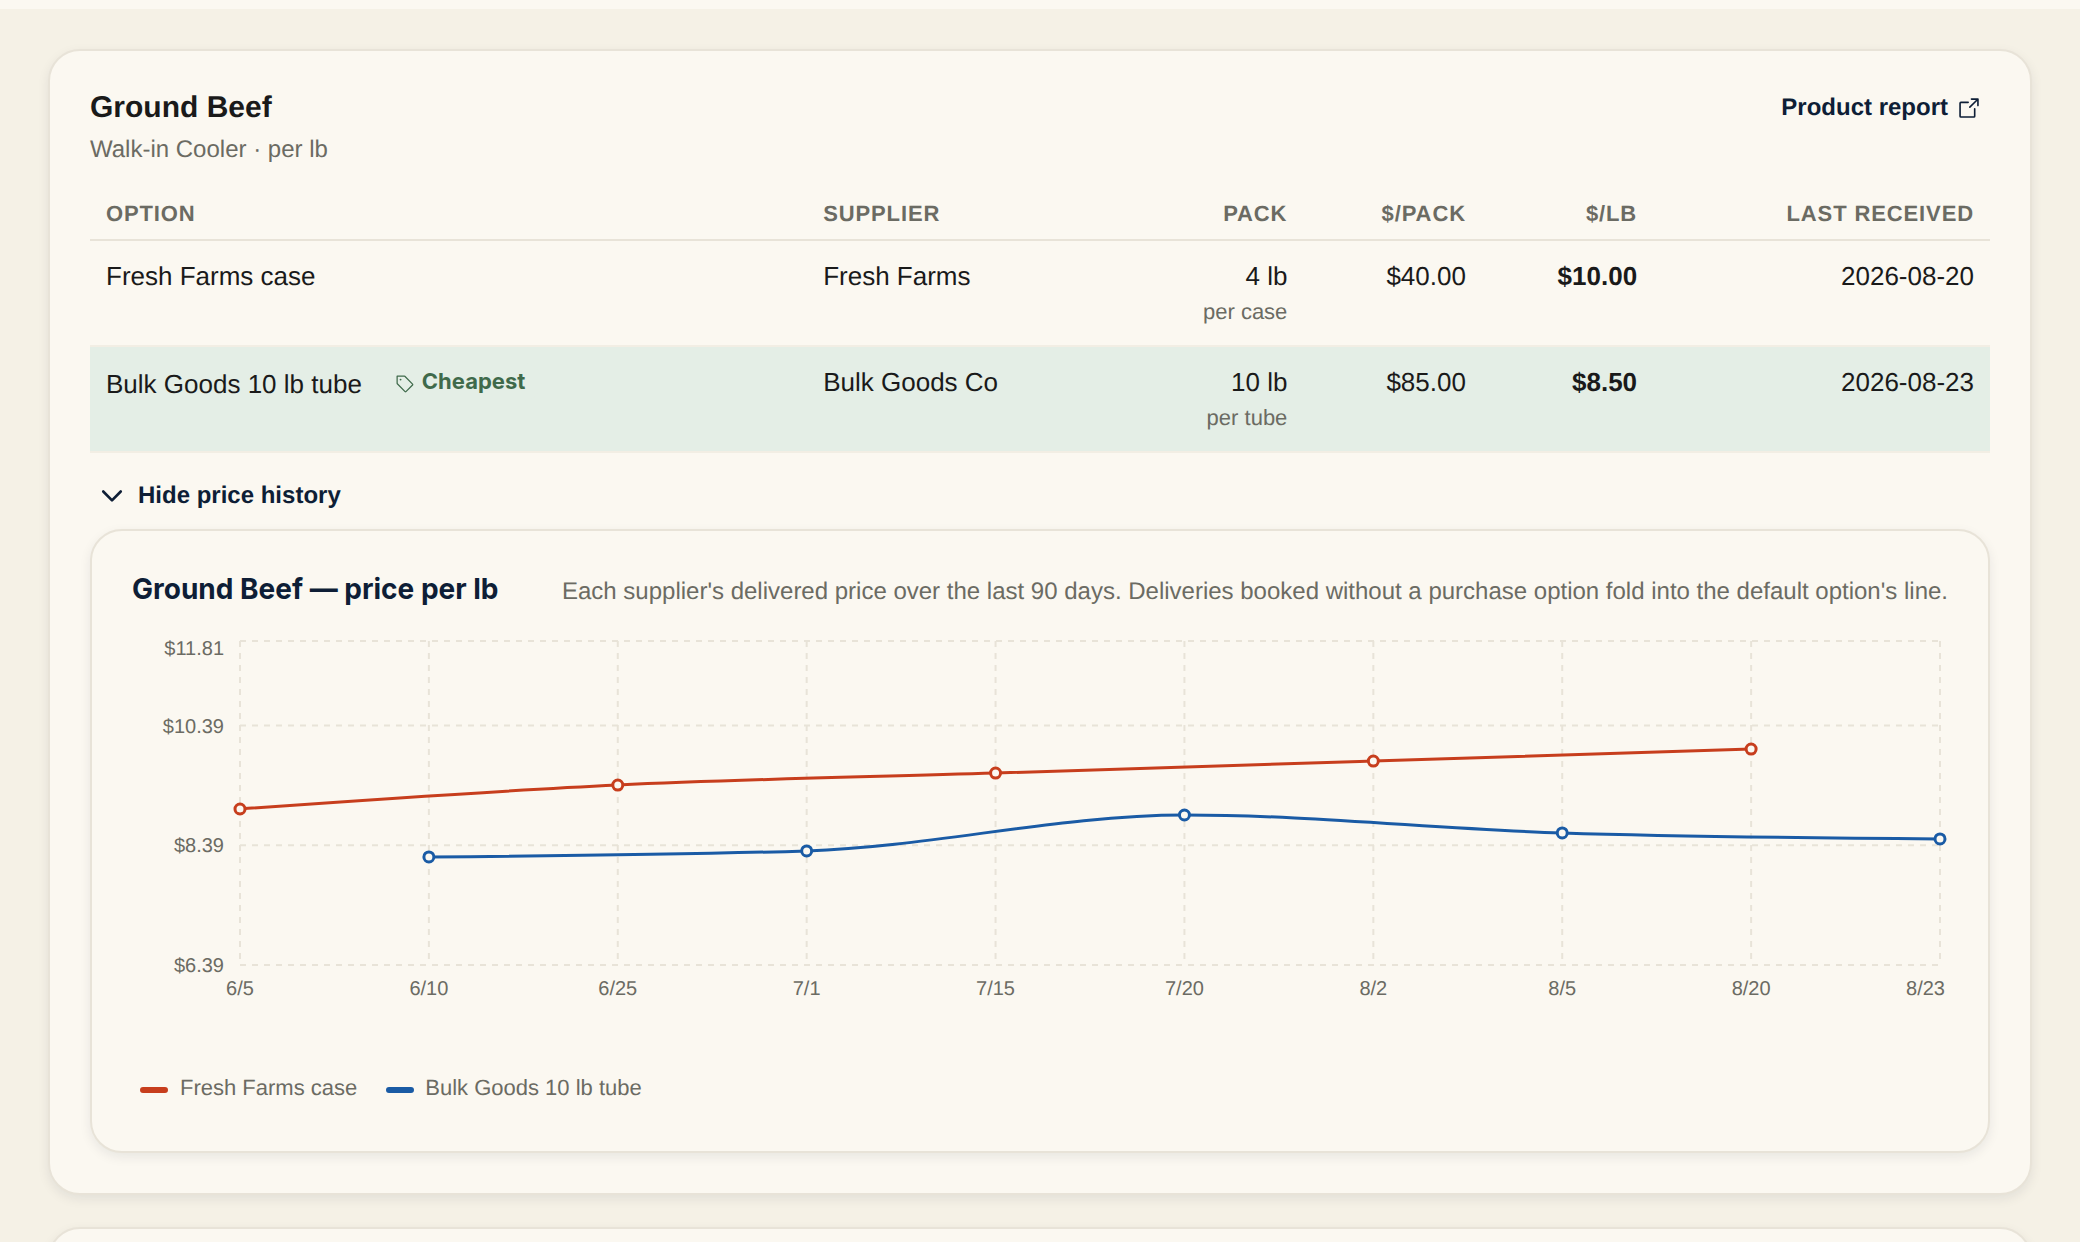
Task: Collapse price history with the chevron icon
Action: click(x=112, y=496)
